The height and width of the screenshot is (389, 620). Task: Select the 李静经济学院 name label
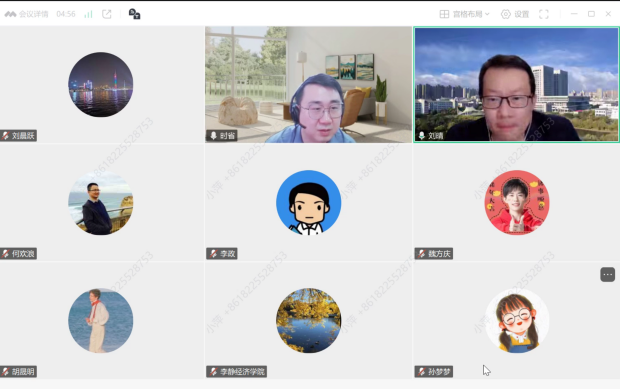click(236, 371)
